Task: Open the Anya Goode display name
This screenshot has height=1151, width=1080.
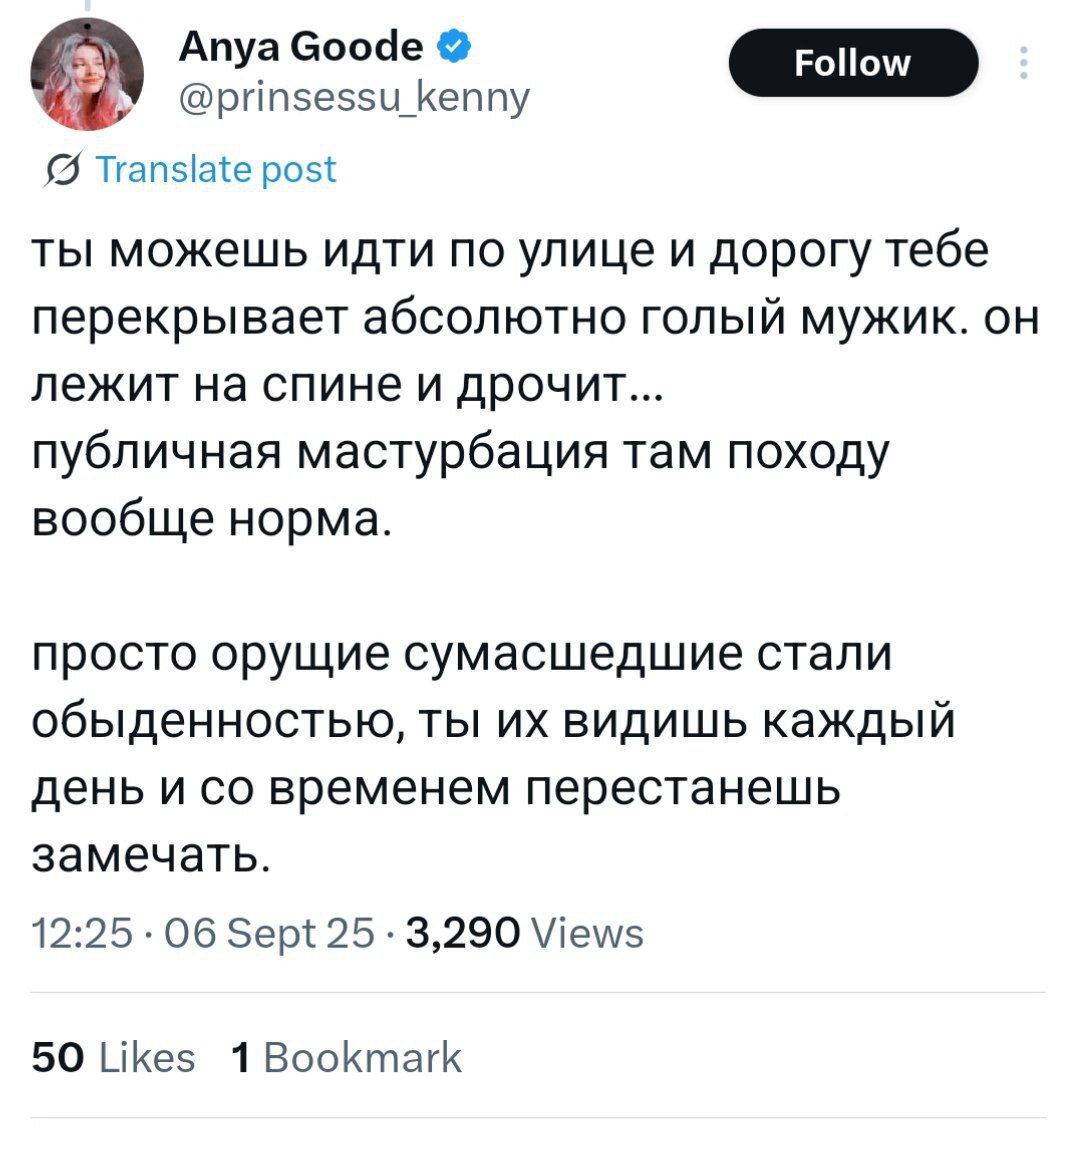Action: 301,46
